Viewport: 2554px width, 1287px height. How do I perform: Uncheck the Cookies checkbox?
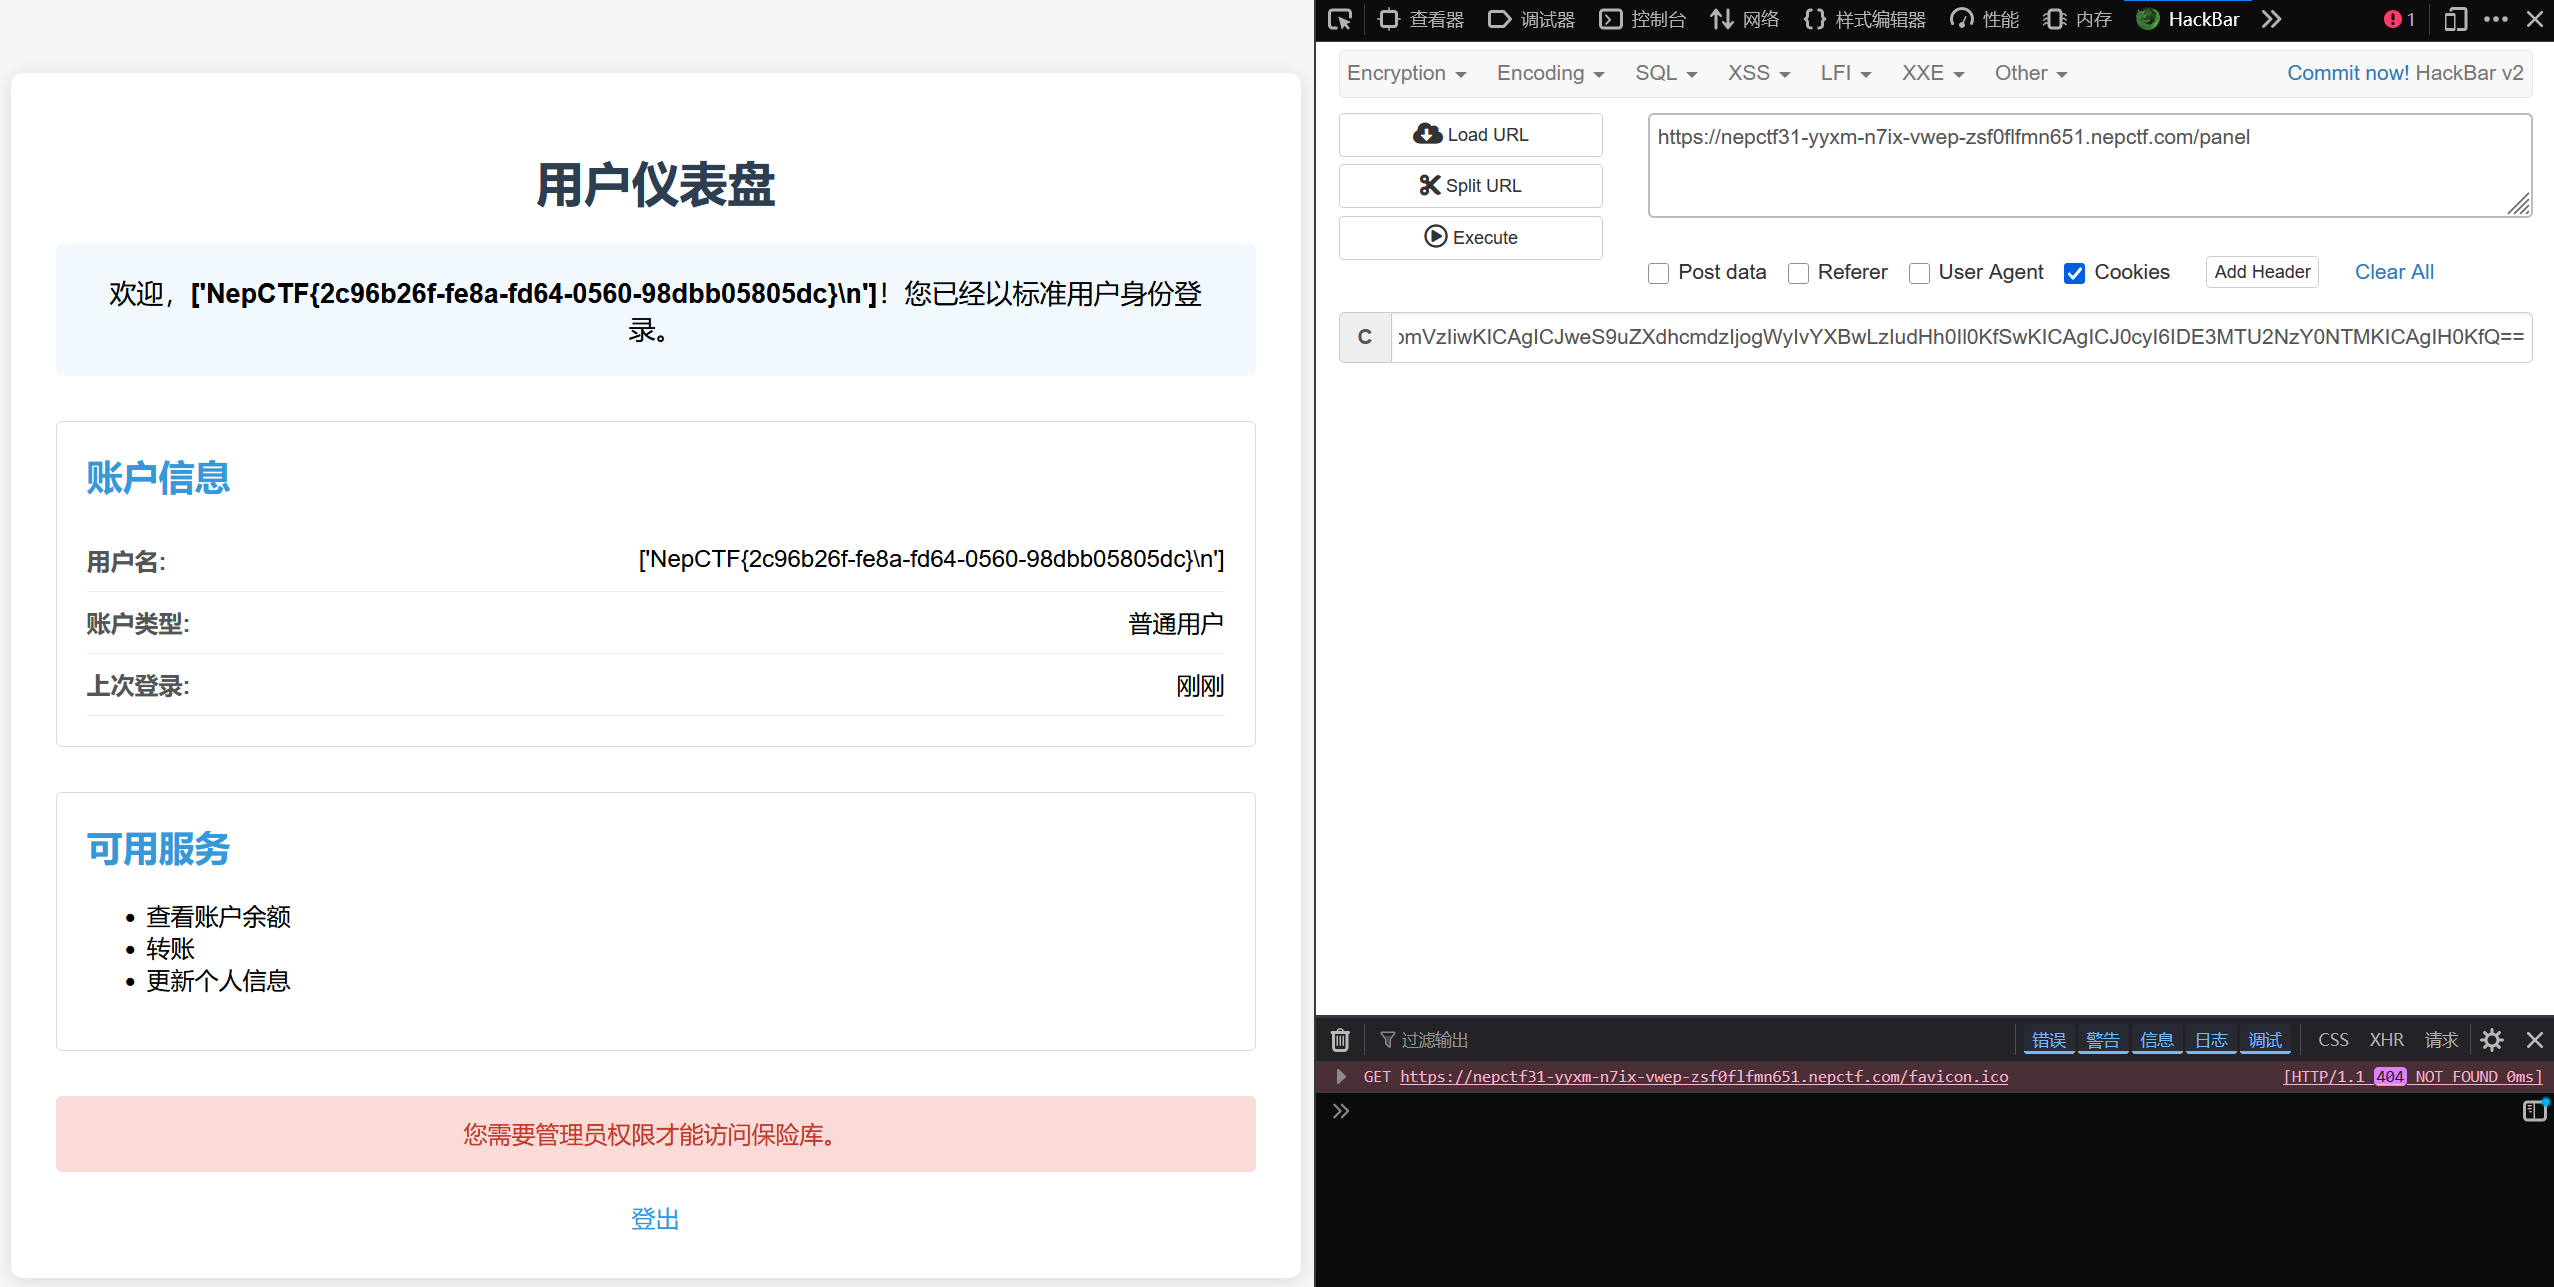2074,273
